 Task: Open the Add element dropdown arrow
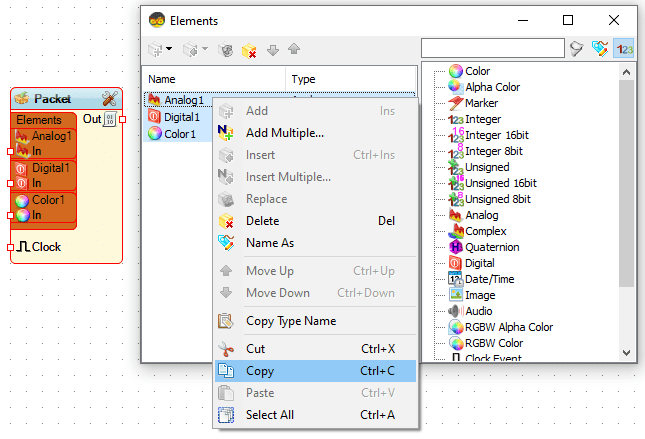(169, 49)
